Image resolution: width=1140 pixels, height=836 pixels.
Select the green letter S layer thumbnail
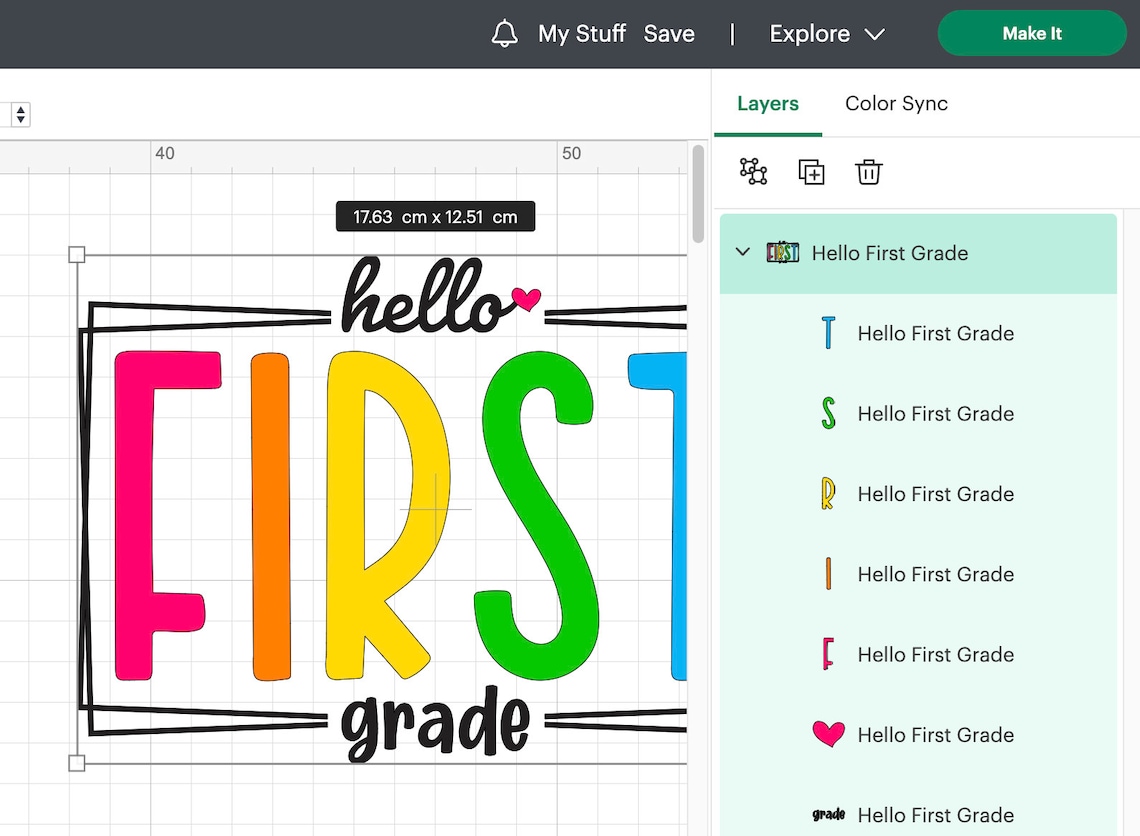(x=827, y=413)
